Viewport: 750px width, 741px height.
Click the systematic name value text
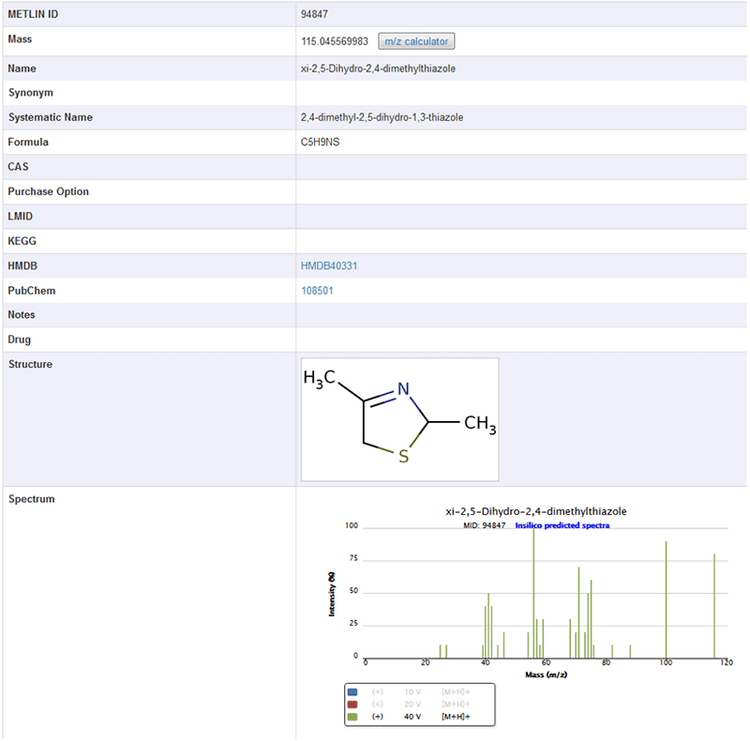coord(381,117)
